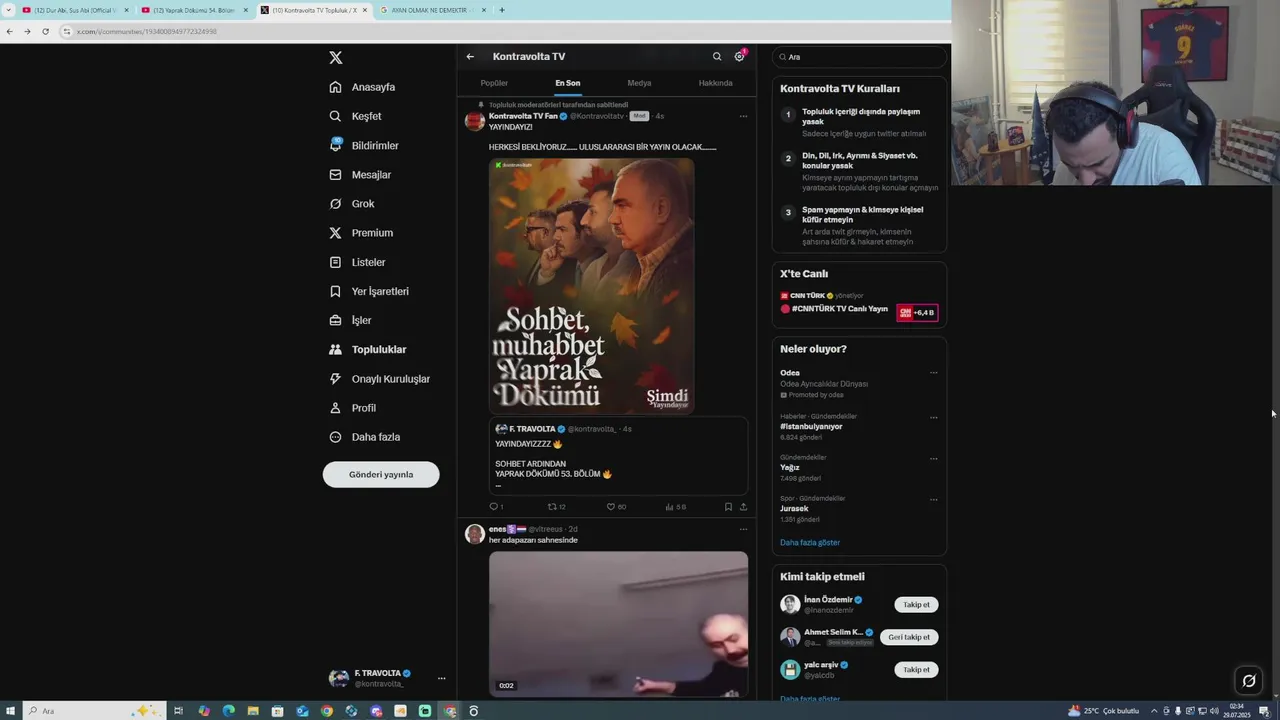Open more options on enes post

743,529
